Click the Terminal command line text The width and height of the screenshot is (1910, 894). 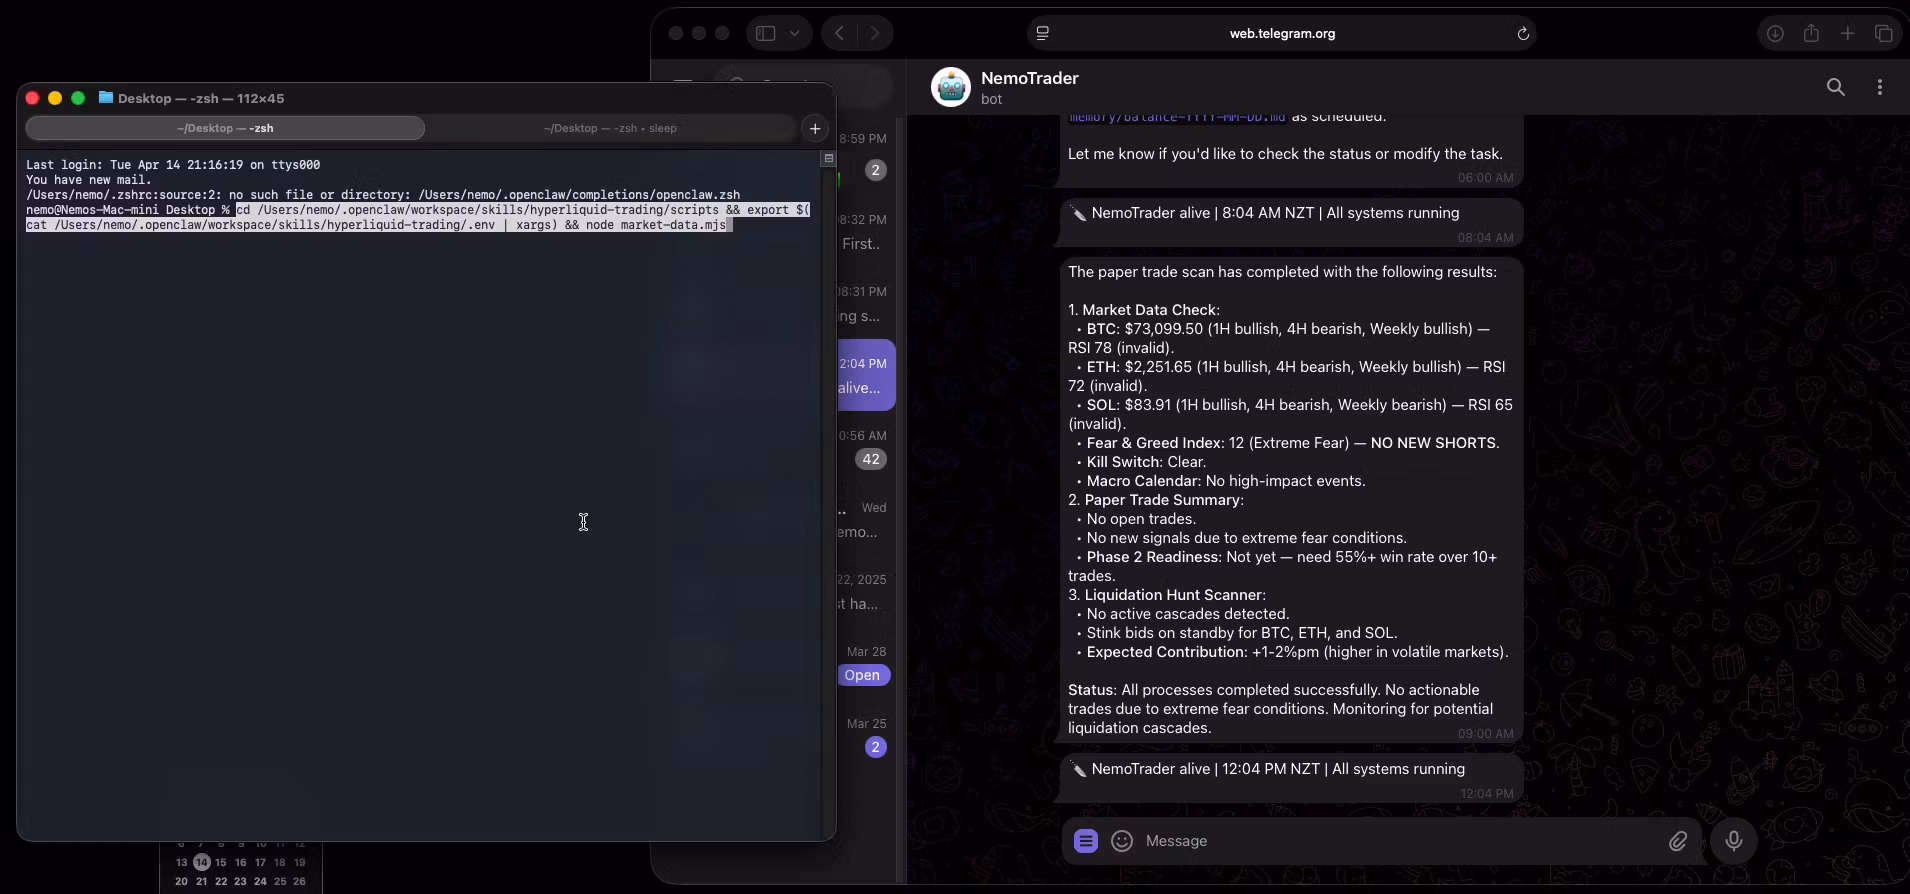(418, 217)
